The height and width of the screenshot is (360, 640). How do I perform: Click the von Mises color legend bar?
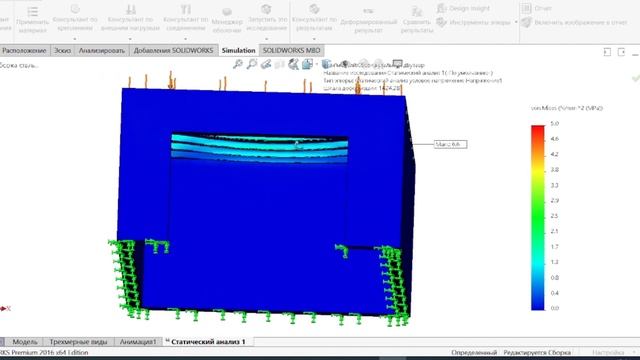538,218
